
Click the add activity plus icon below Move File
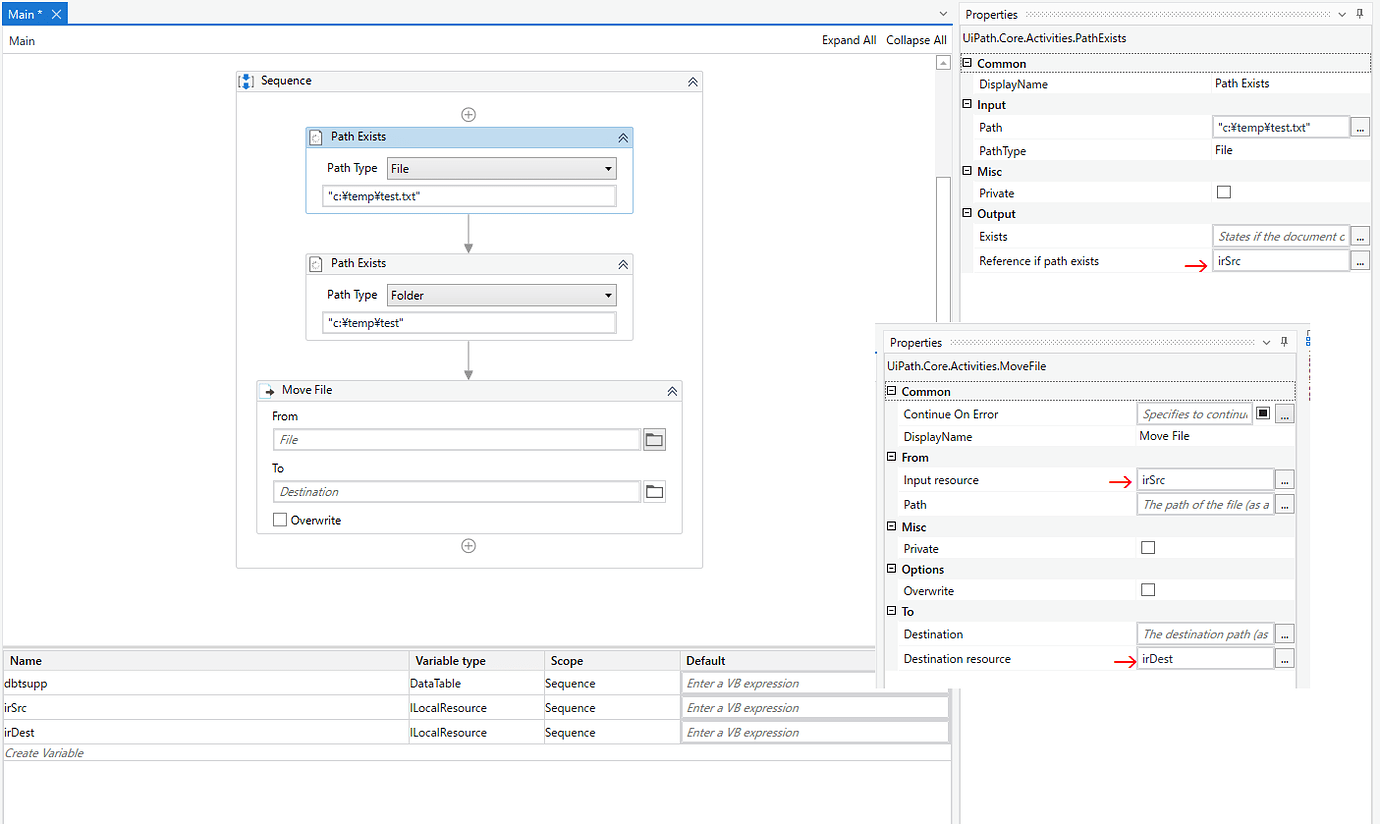click(468, 546)
